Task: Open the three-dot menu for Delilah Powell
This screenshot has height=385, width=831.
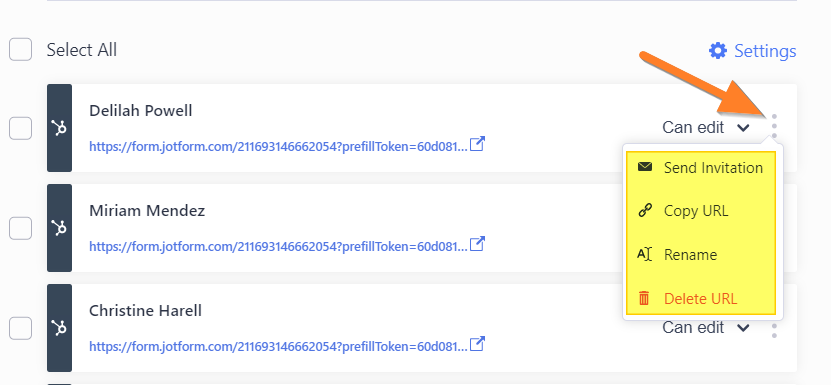Action: (x=774, y=126)
